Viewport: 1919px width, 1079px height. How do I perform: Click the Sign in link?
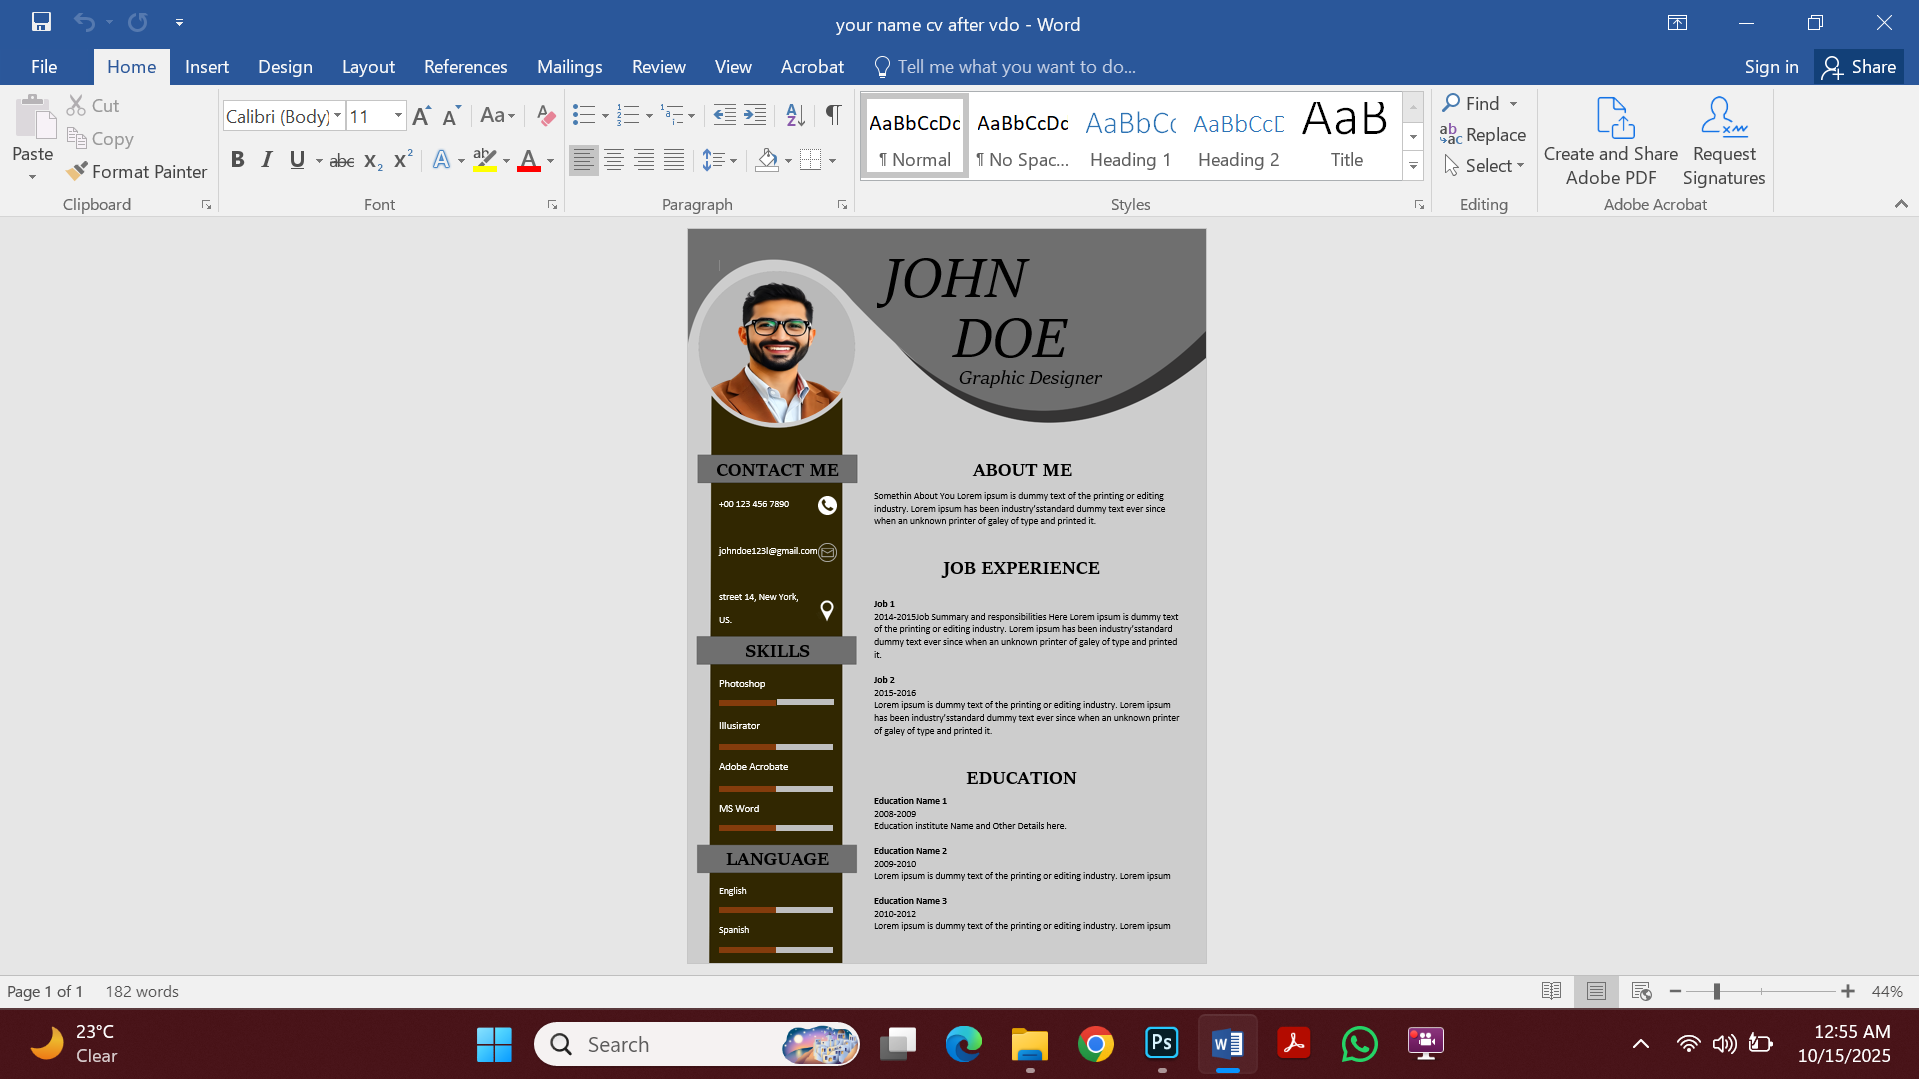click(x=1770, y=66)
